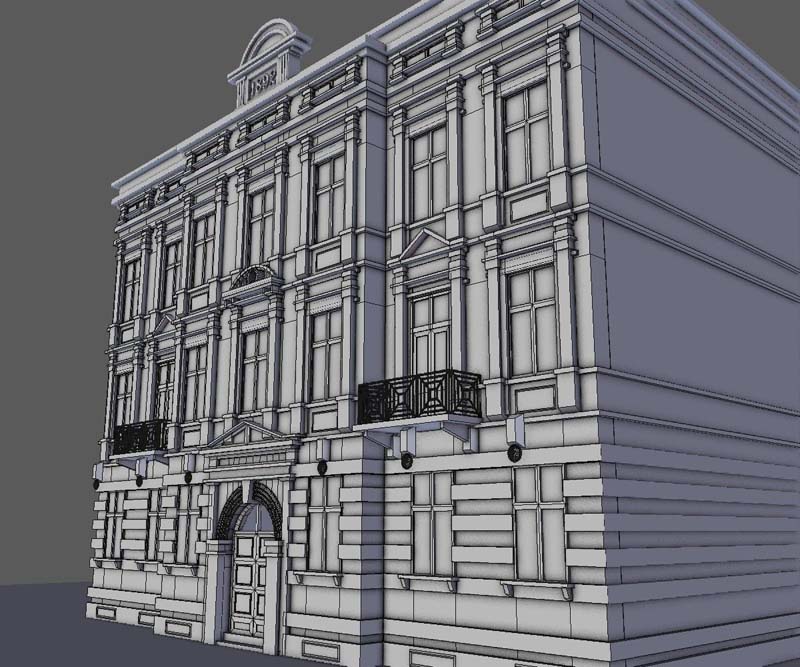Screen dimensions: 800x667
Task: Select the round medallion below the central balcony
Action: (407, 460)
